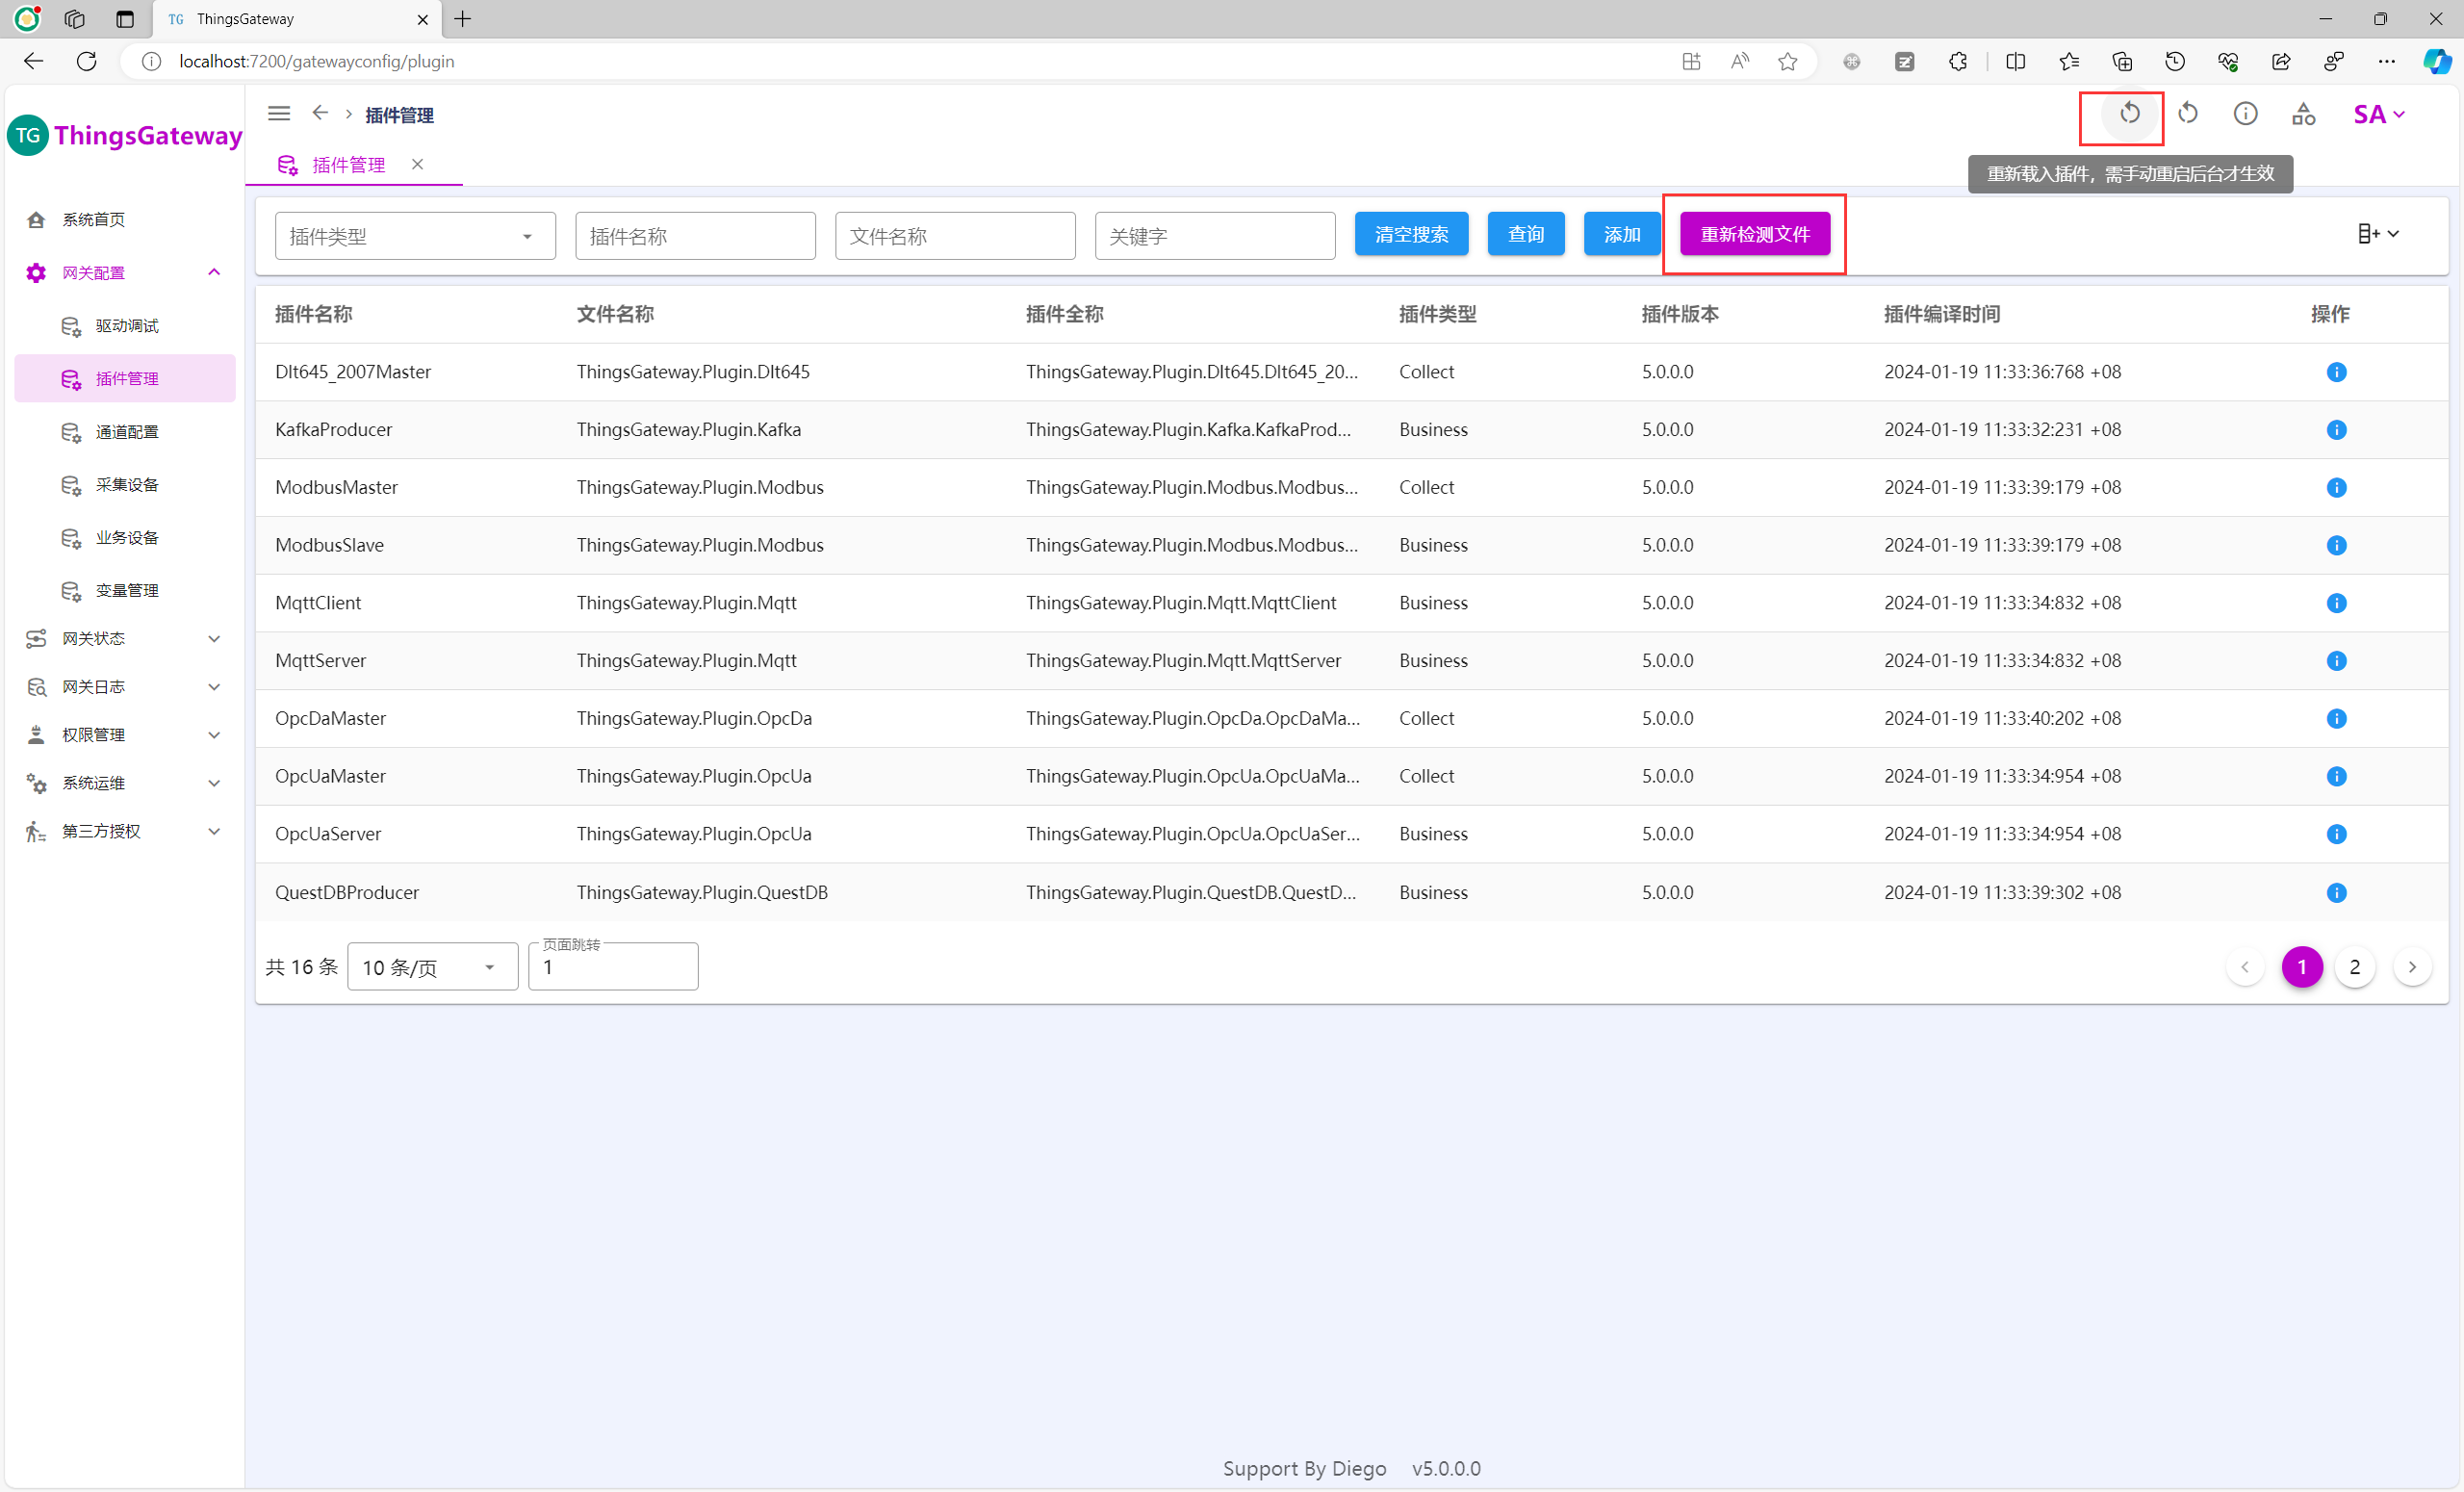Image resolution: width=2464 pixels, height=1492 pixels.
Task: Select 变量管理 sidebar item
Action: 127,591
